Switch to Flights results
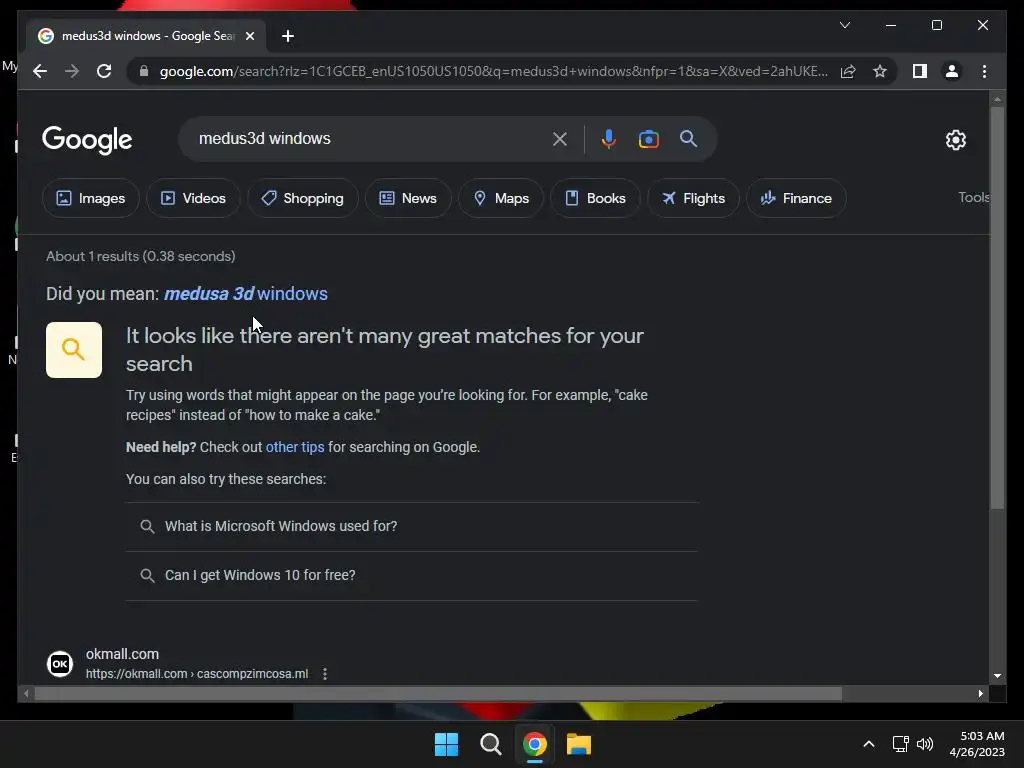Image resolution: width=1024 pixels, height=768 pixels. (x=693, y=198)
